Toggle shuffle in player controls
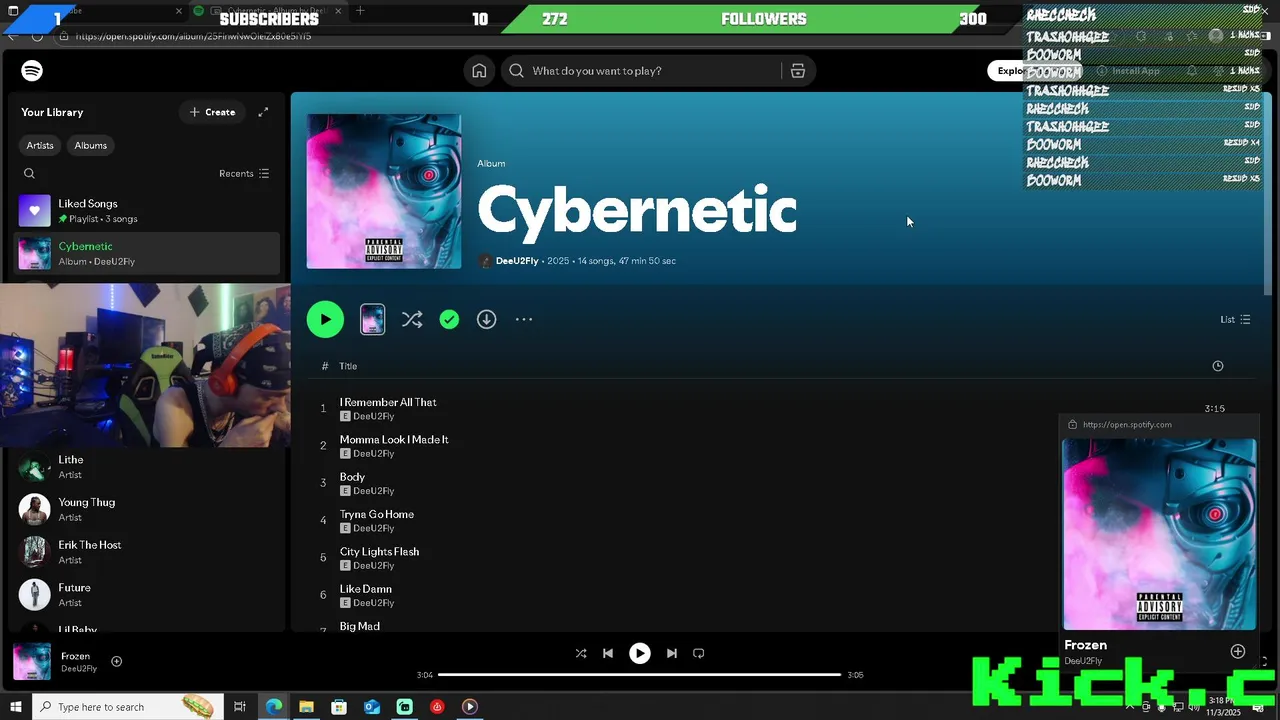 [x=581, y=653]
